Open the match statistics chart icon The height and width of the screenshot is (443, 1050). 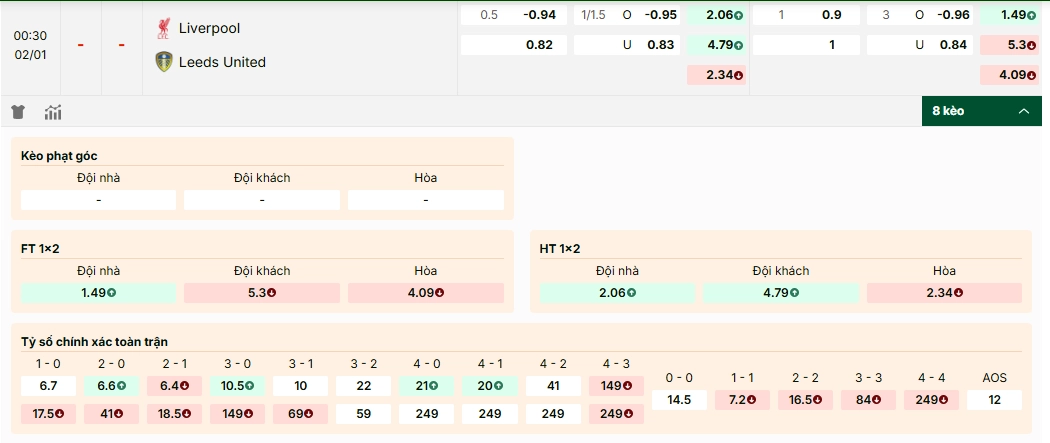(x=53, y=112)
